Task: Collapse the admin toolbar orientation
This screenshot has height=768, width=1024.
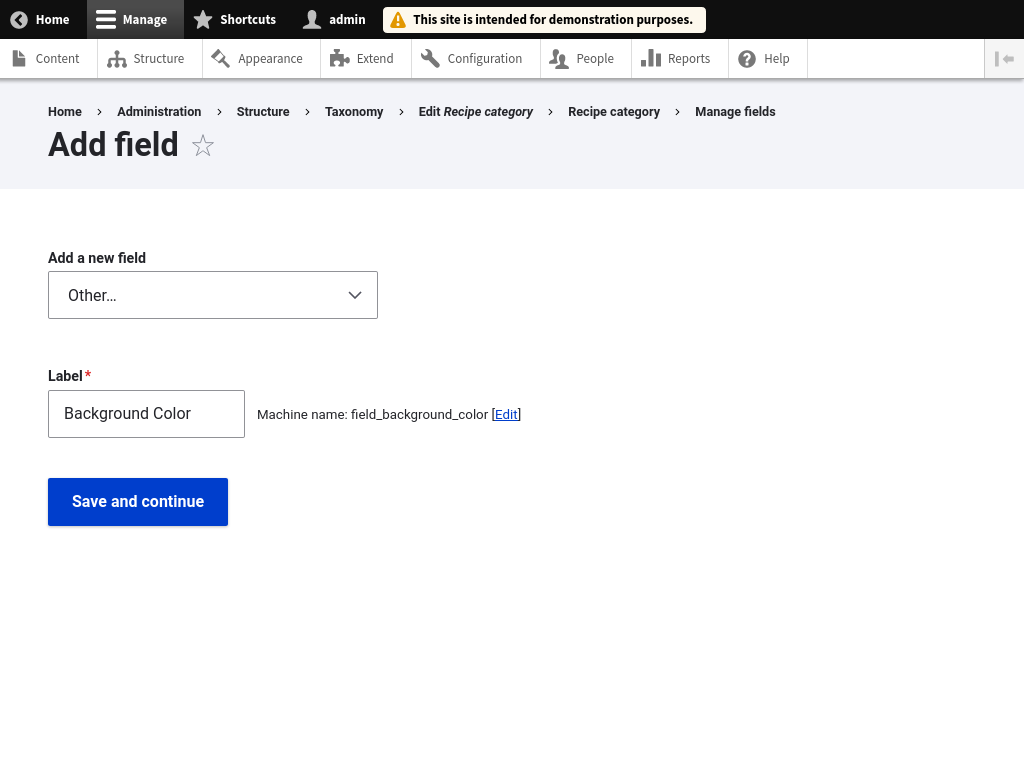Action: click(x=1004, y=58)
